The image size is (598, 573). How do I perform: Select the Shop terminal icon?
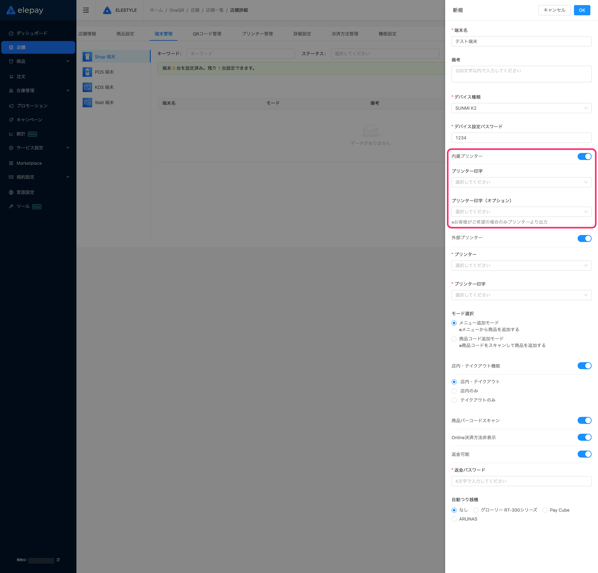(x=87, y=57)
